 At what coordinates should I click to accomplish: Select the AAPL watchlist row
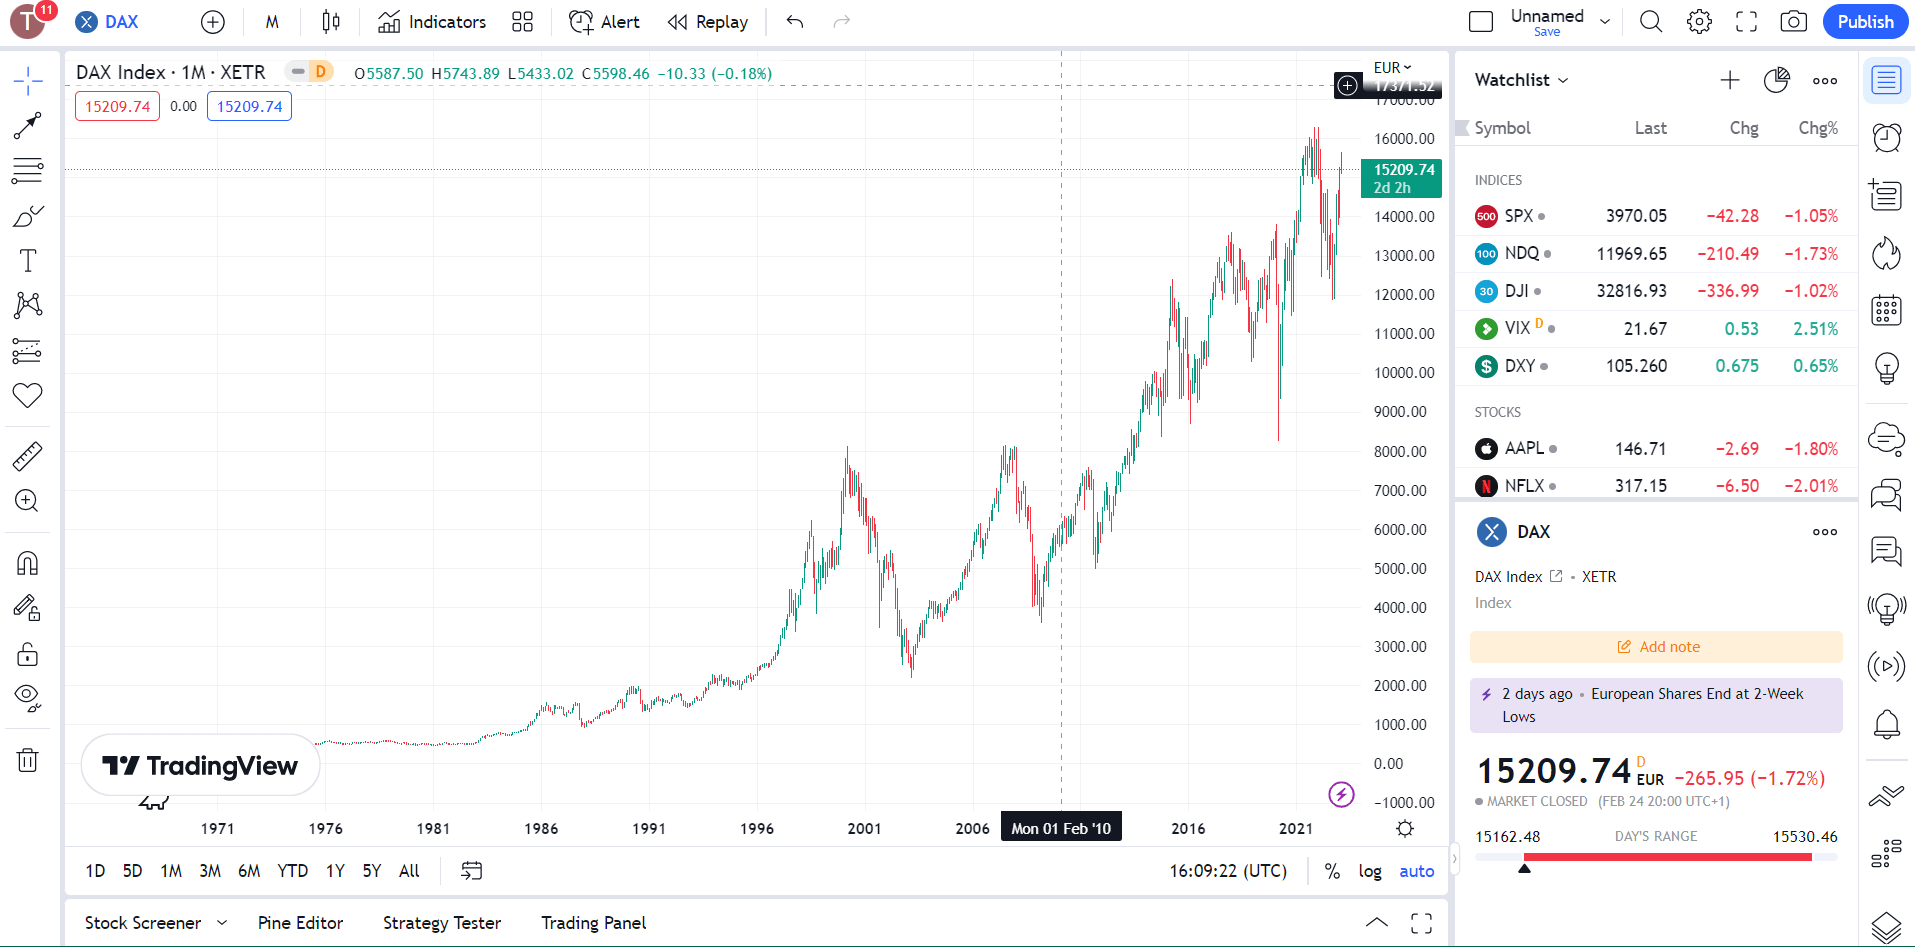click(x=1656, y=448)
